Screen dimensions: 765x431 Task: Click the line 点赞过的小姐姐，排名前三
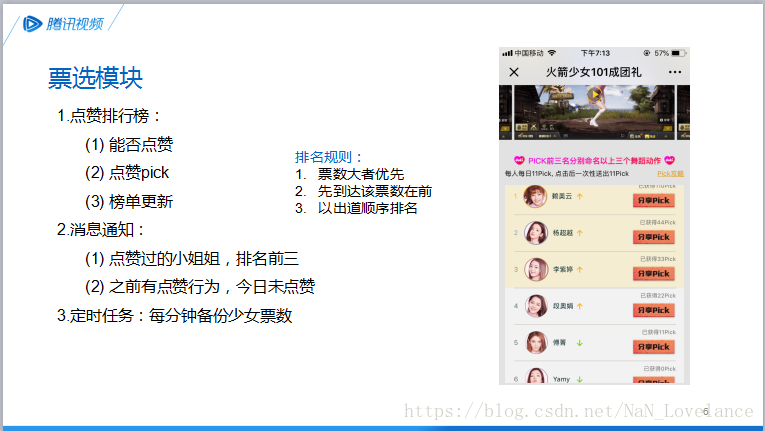203,258
